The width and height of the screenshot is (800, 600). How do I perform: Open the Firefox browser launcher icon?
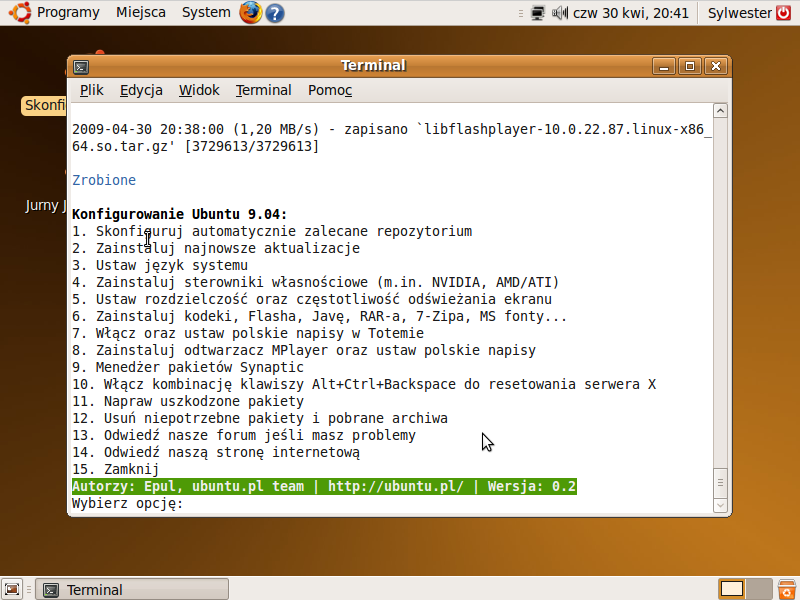coord(251,13)
